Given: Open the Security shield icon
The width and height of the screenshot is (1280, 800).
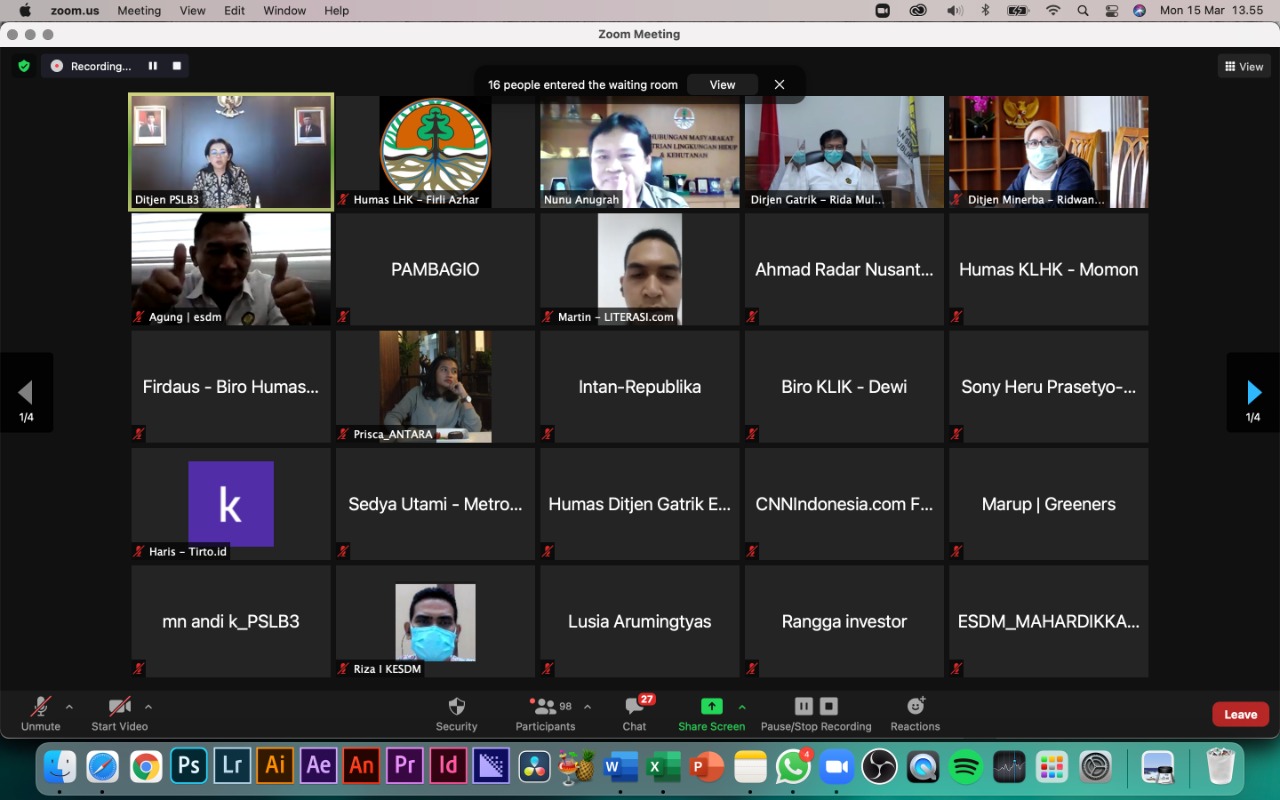Looking at the screenshot, I should (456, 707).
